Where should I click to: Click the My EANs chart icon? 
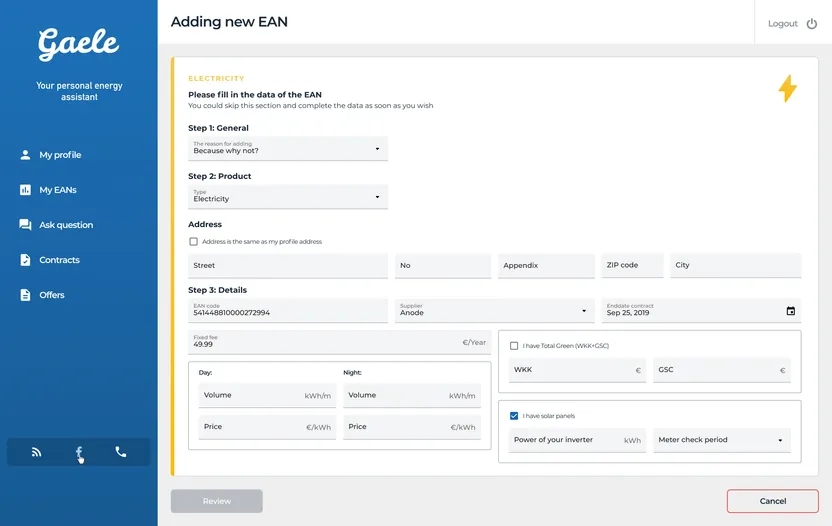point(25,190)
